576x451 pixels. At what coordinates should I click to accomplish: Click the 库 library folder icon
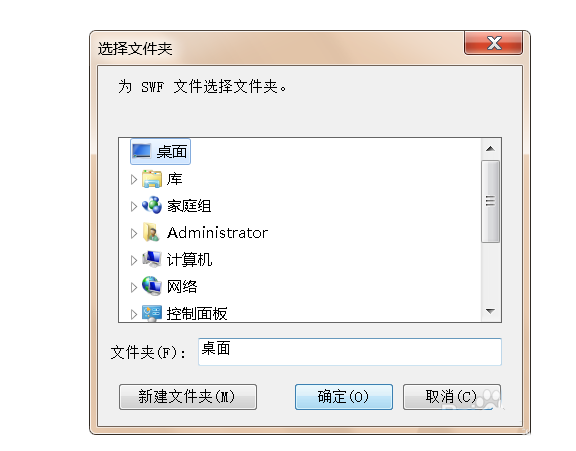pos(152,179)
